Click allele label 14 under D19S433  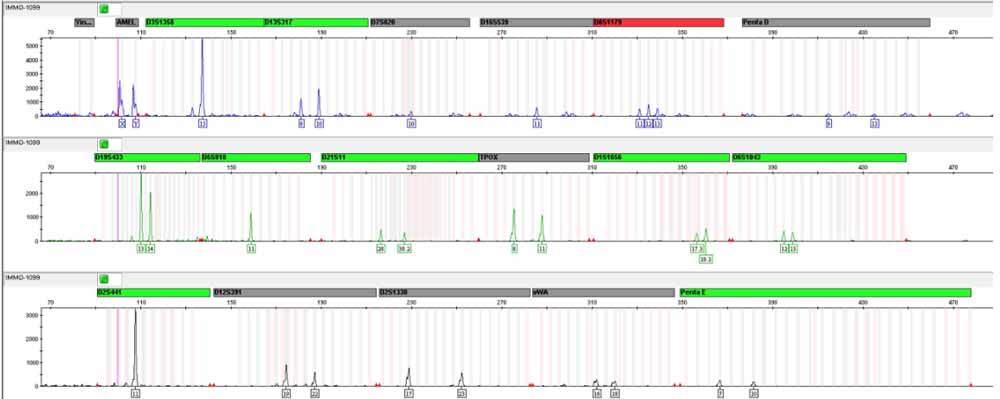click(151, 249)
